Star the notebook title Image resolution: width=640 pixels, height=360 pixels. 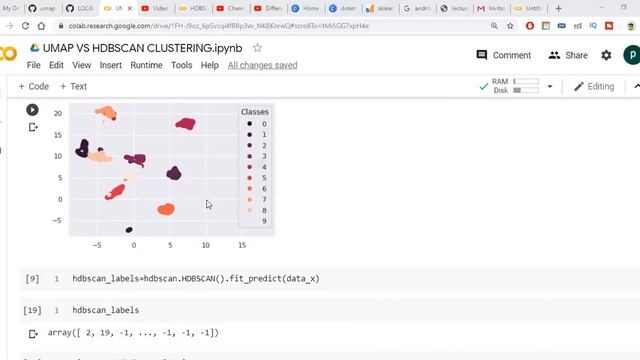pyautogui.click(x=257, y=48)
